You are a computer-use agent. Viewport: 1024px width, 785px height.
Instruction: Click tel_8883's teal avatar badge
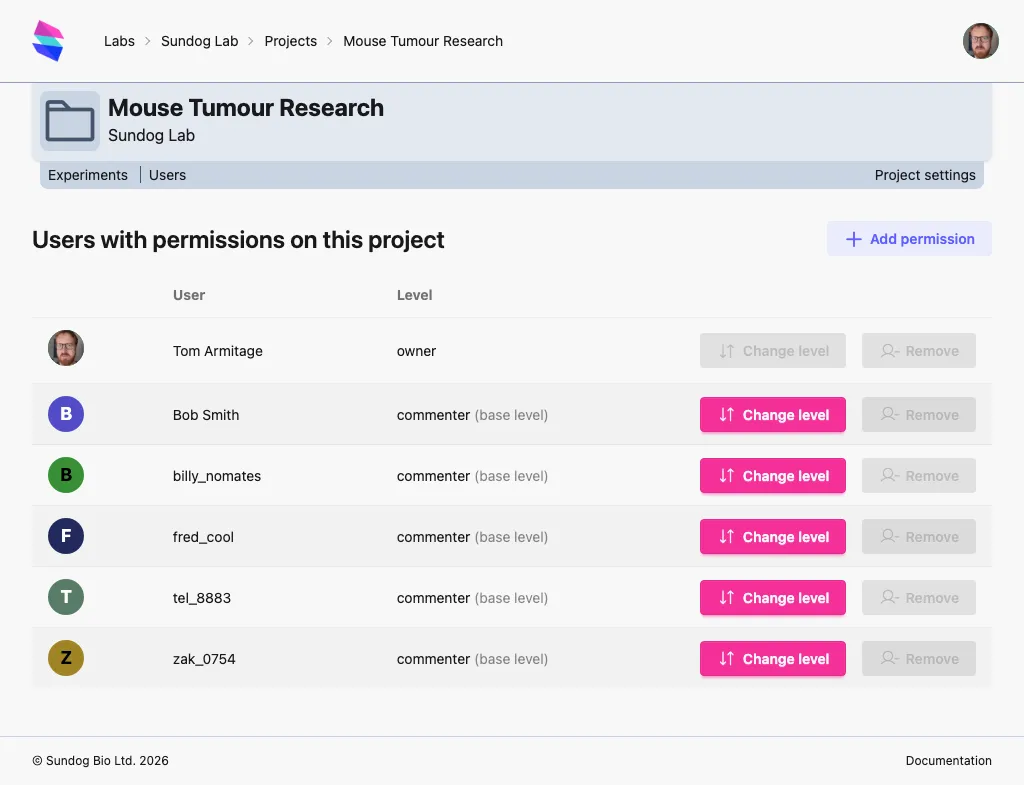65,597
